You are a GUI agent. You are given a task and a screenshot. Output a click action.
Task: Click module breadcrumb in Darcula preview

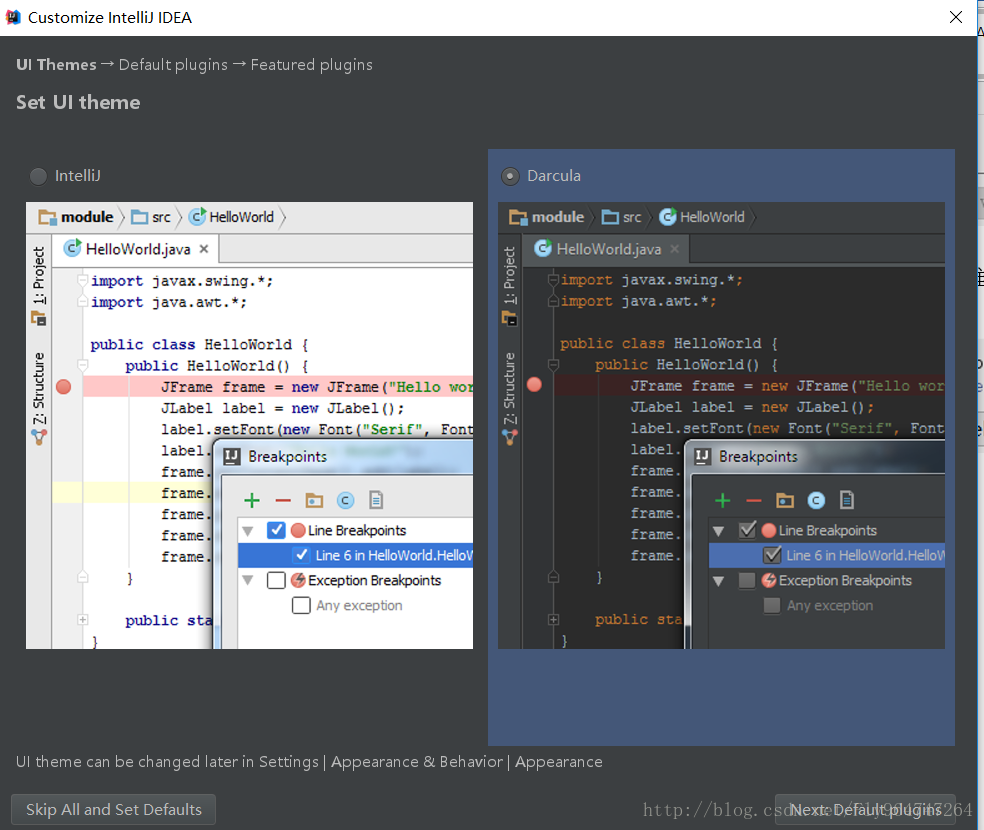(x=547, y=217)
